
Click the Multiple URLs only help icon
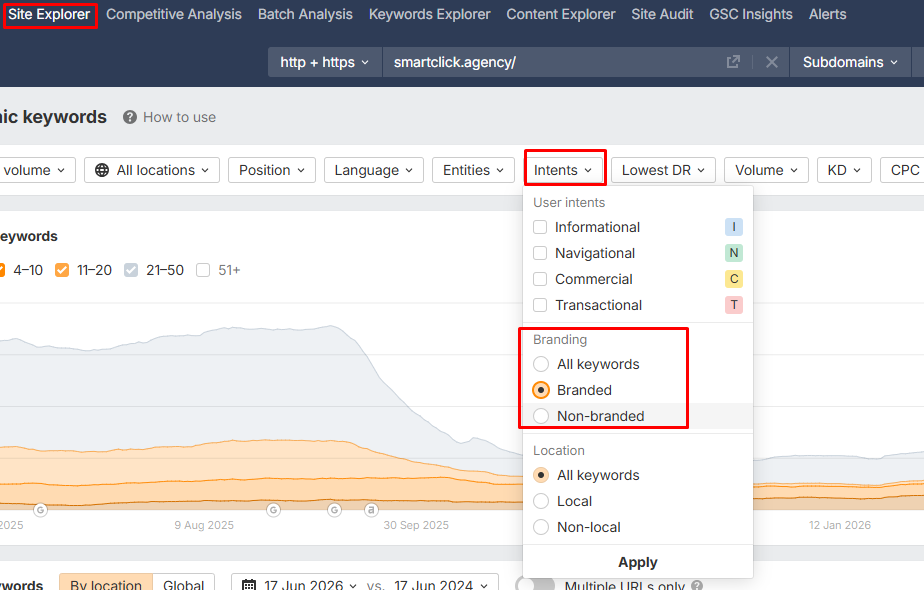697,585
